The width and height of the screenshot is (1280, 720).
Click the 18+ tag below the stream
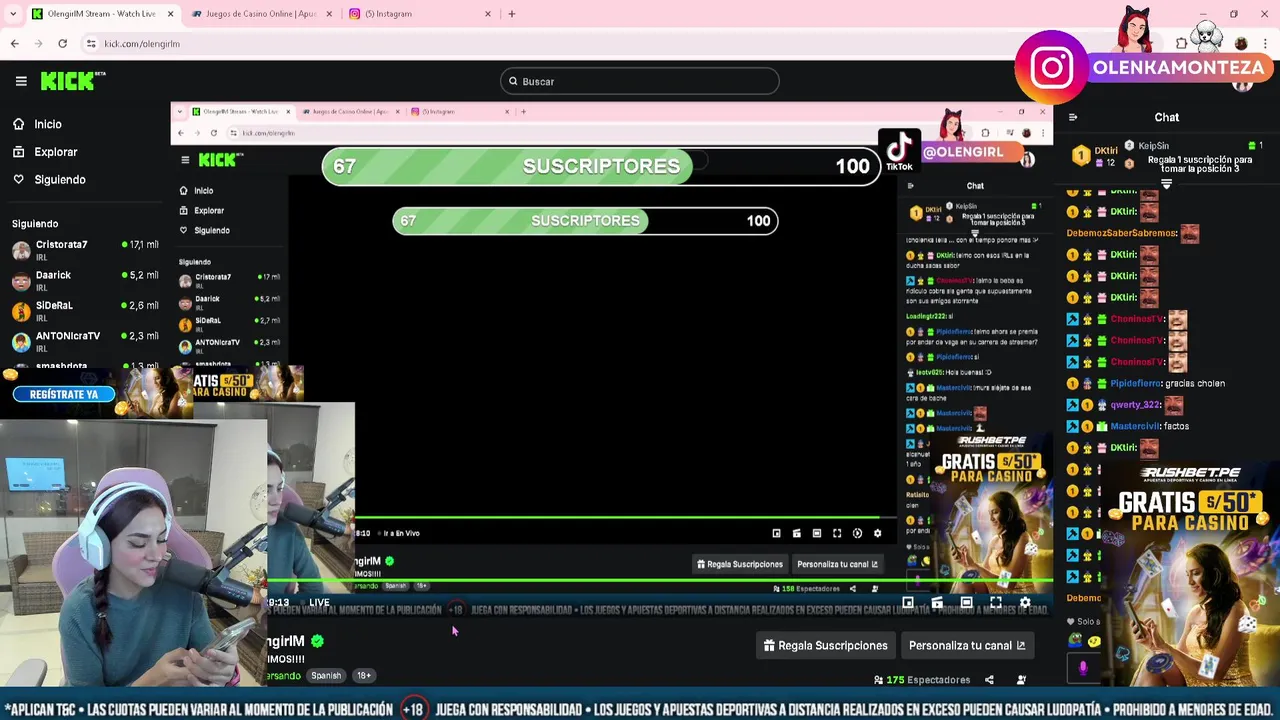pyautogui.click(x=364, y=676)
